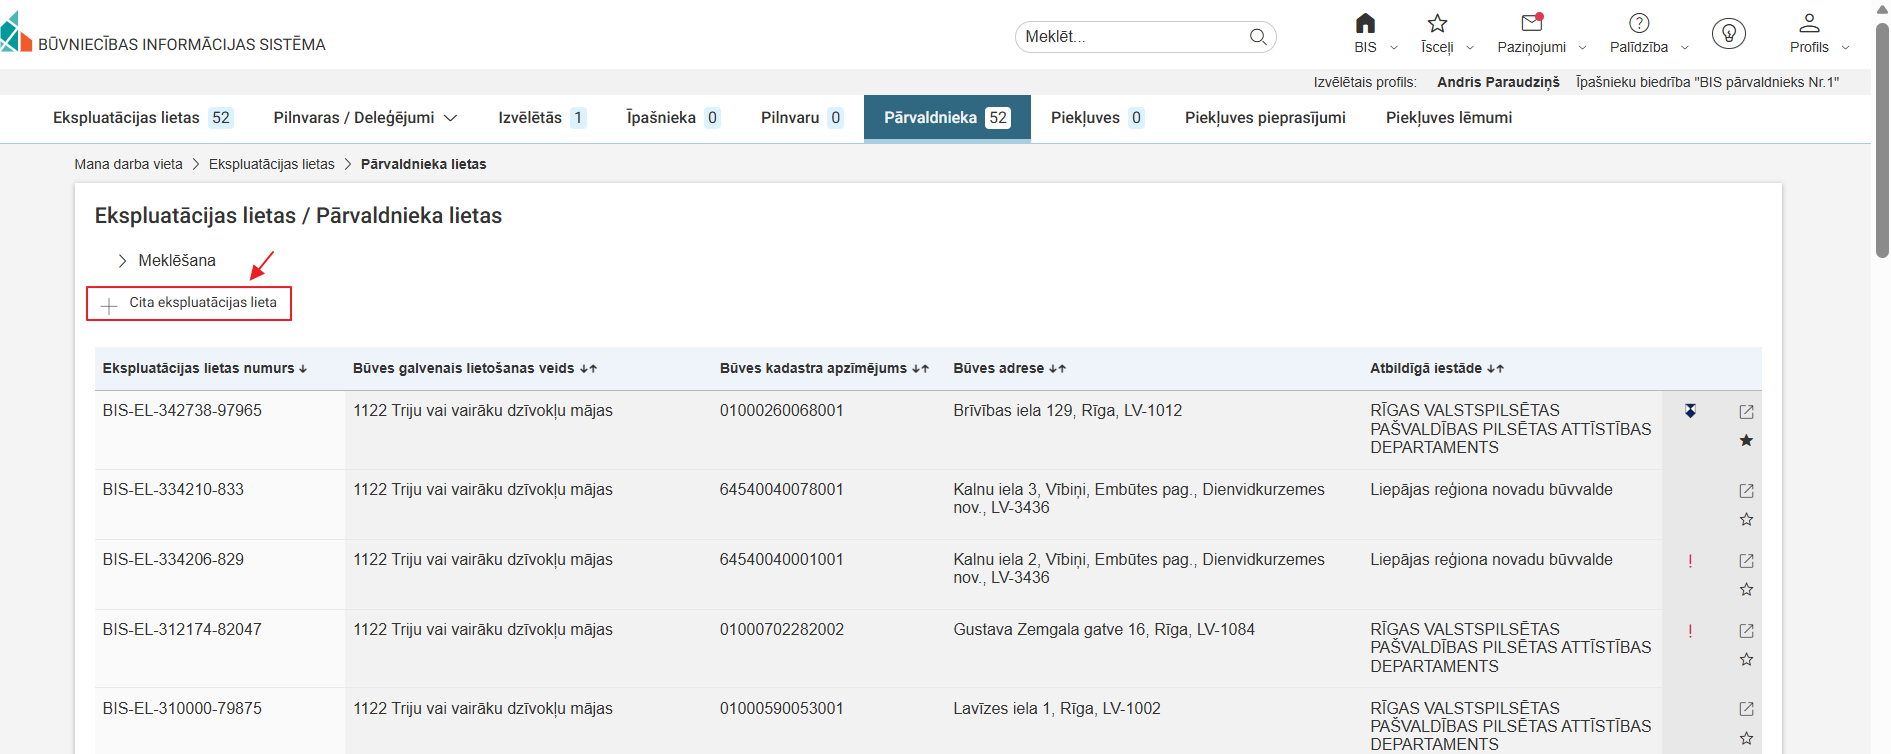Sort by Būves adrese column
This screenshot has width=1891, height=754.
(x=1009, y=369)
